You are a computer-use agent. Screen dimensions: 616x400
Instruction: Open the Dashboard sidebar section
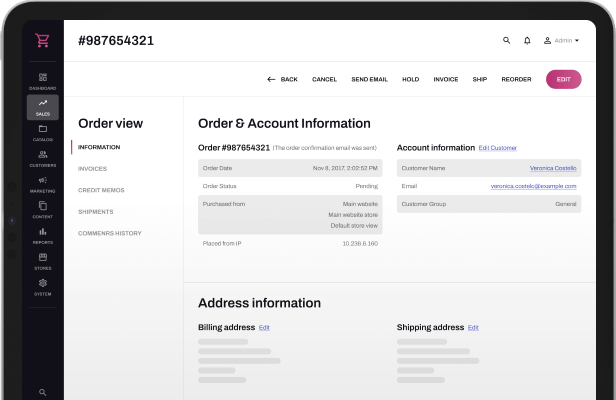pyautogui.click(x=42, y=81)
